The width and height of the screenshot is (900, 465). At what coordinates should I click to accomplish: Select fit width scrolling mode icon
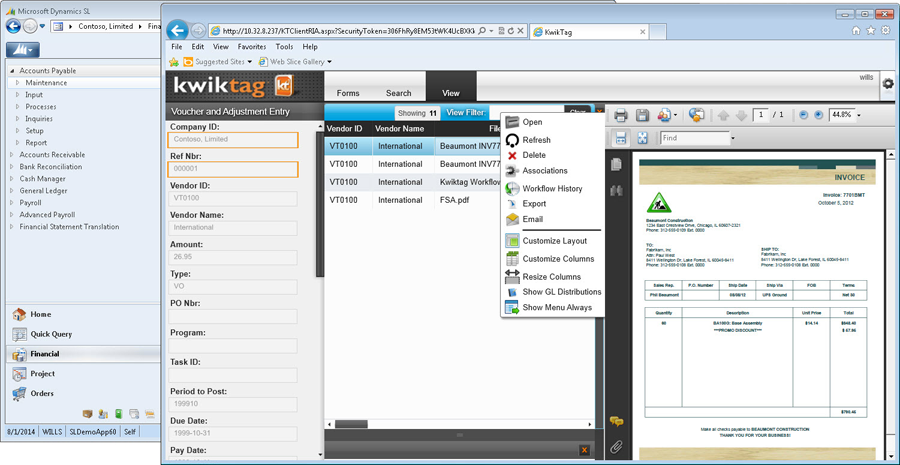tap(621, 138)
